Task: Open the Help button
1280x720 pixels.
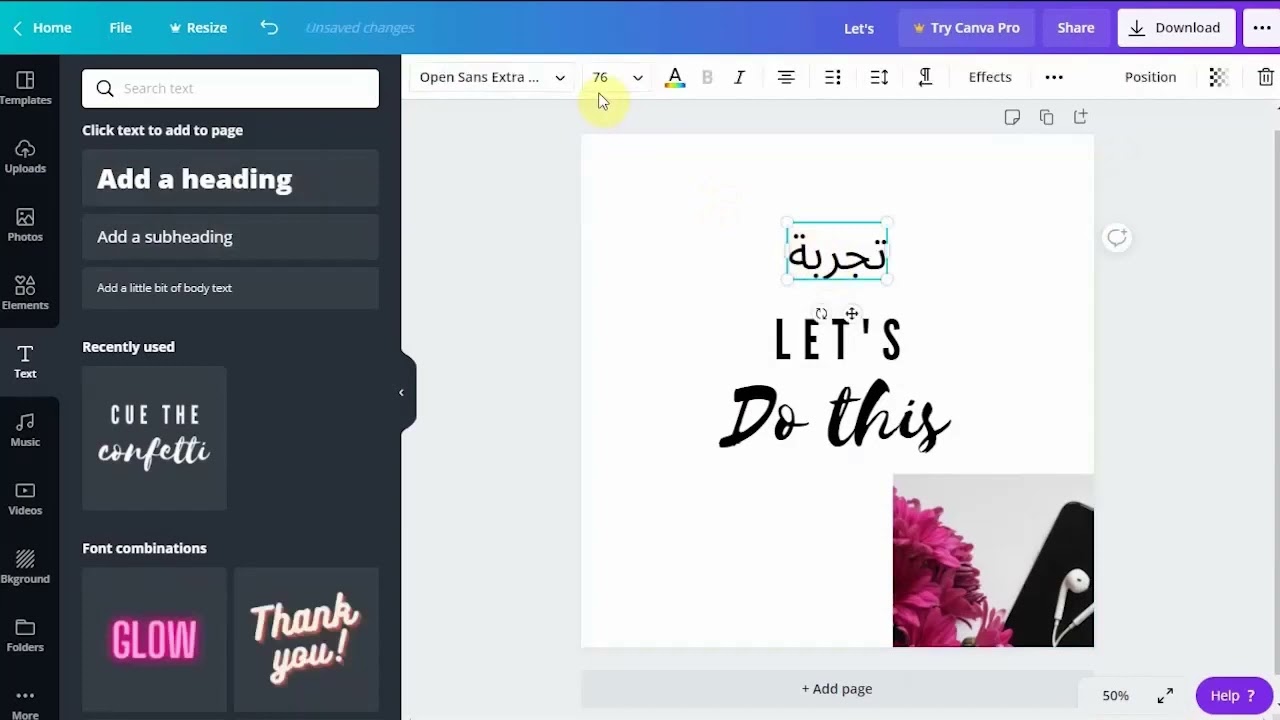Action: (x=1233, y=696)
